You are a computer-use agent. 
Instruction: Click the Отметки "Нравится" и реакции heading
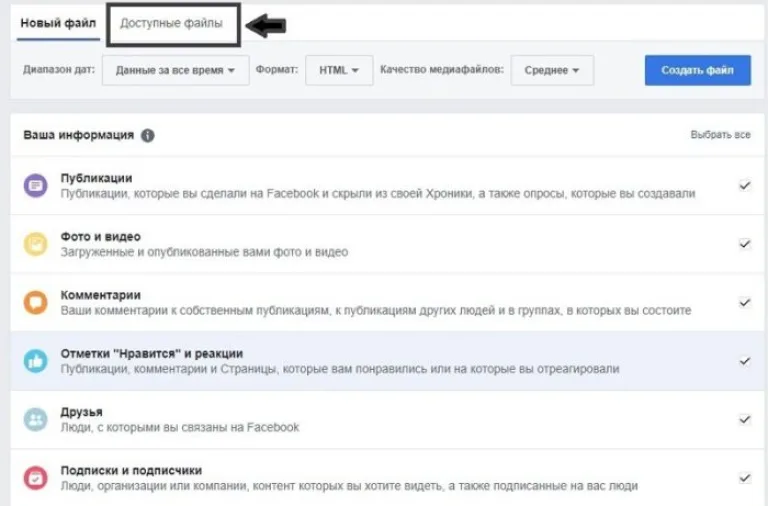tap(152, 353)
